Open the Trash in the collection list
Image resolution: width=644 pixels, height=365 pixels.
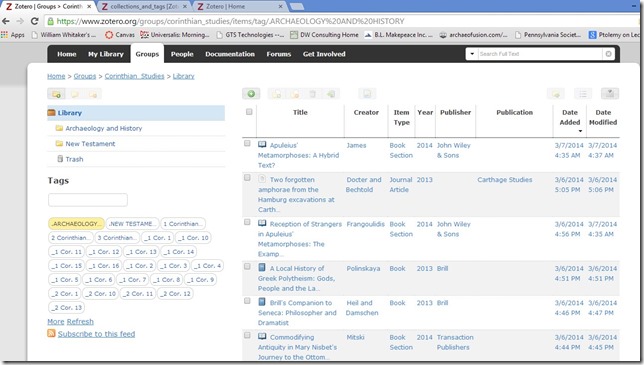(x=74, y=159)
